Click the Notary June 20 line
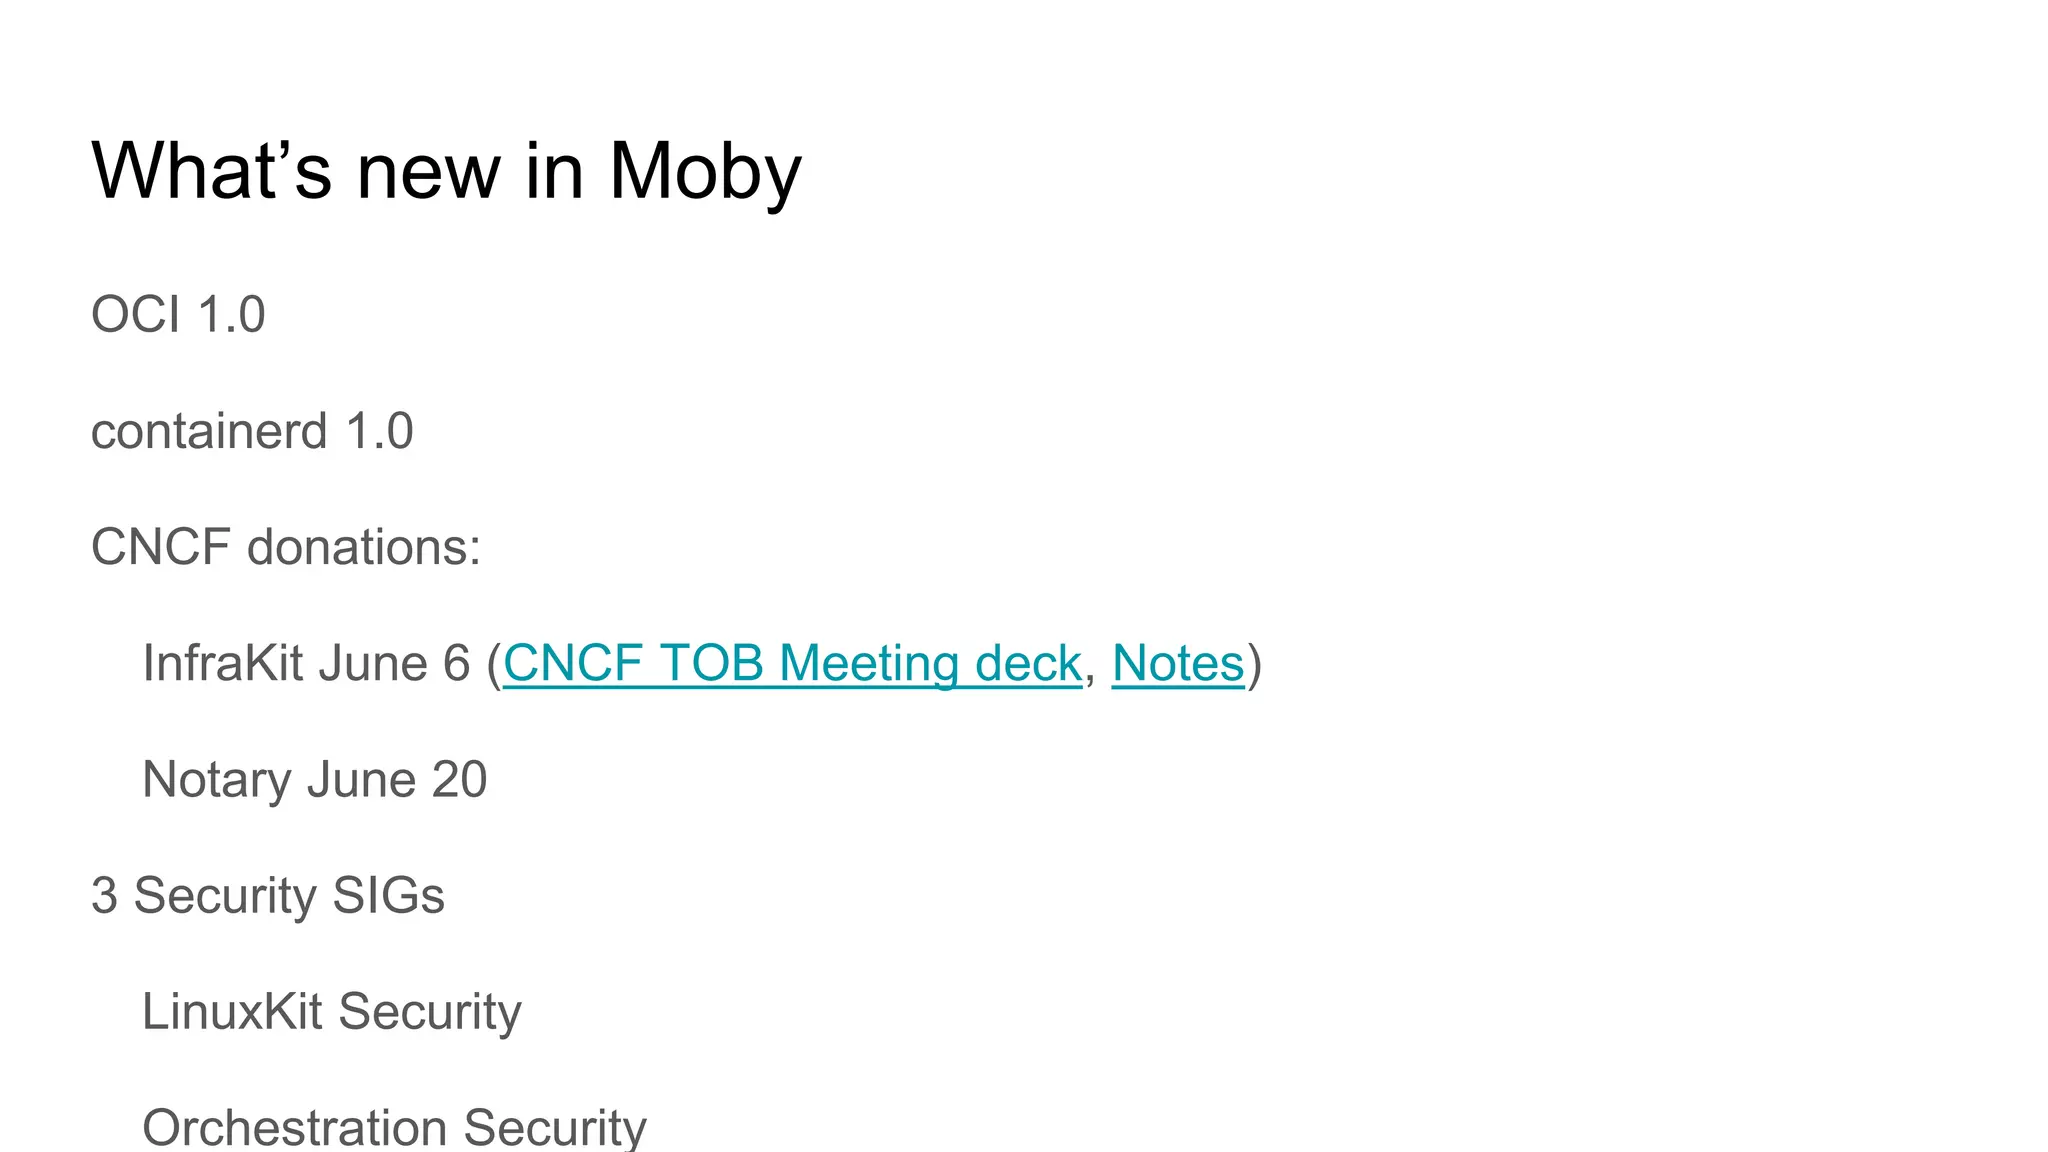This screenshot has height=1152, width=2048. point(315,780)
